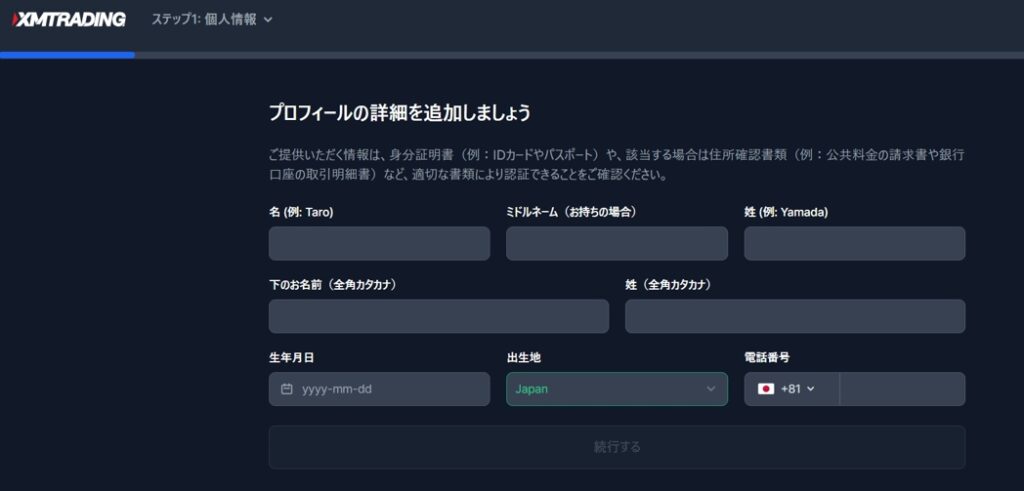Viewport: 1024px width, 491px height.
Task: Click the chevron arrow in Japan birthplace field
Action: (x=711, y=389)
